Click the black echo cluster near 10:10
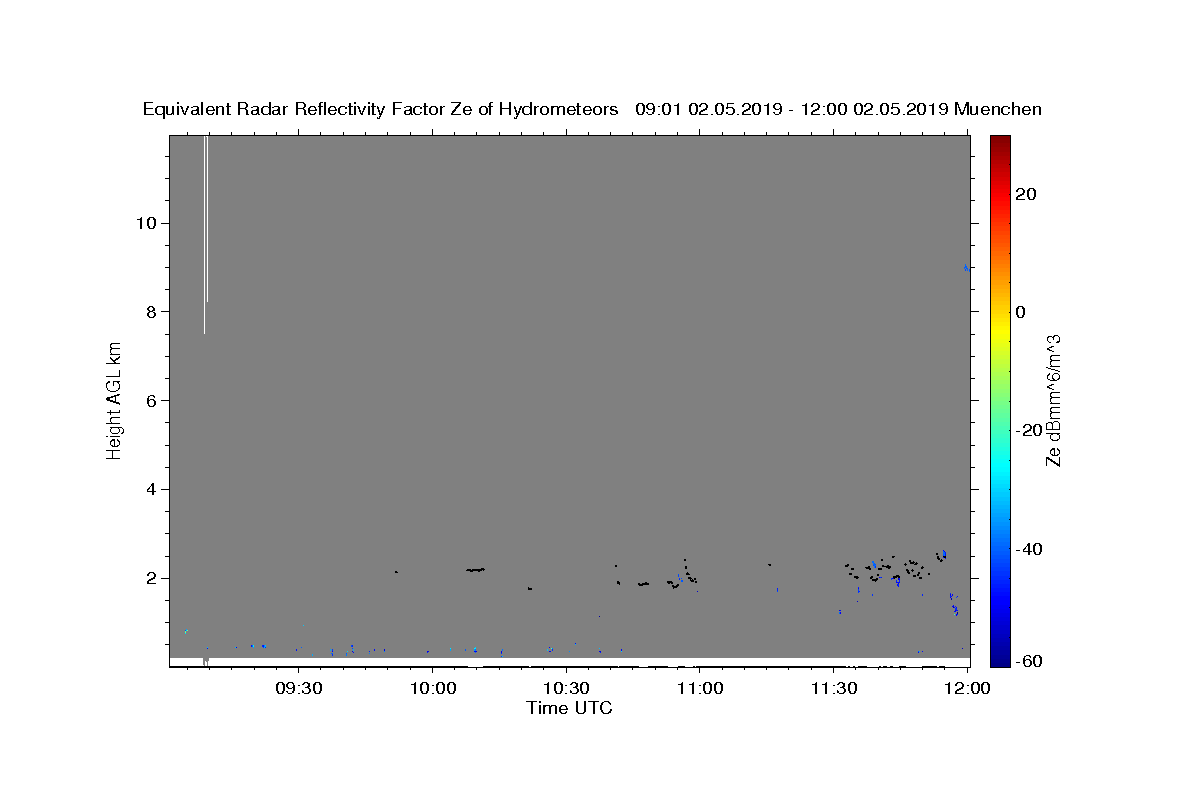Viewport: 1200px width, 800px height. (x=475, y=569)
